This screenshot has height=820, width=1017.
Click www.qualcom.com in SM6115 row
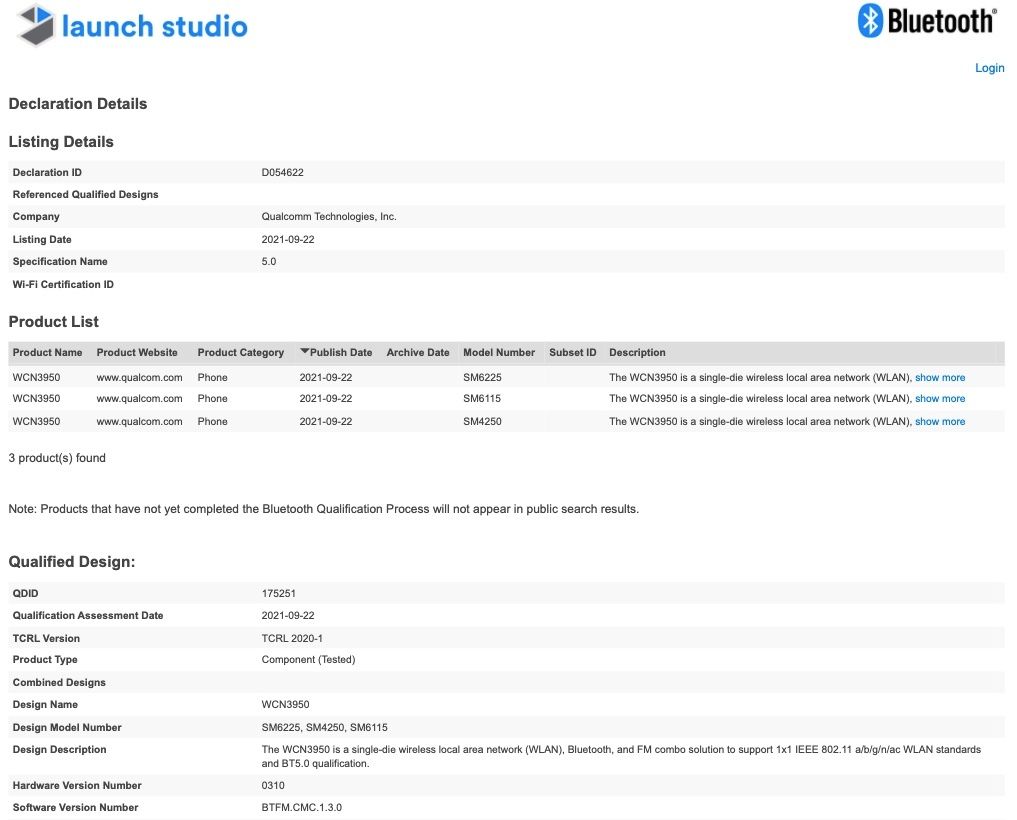point(139,398)
